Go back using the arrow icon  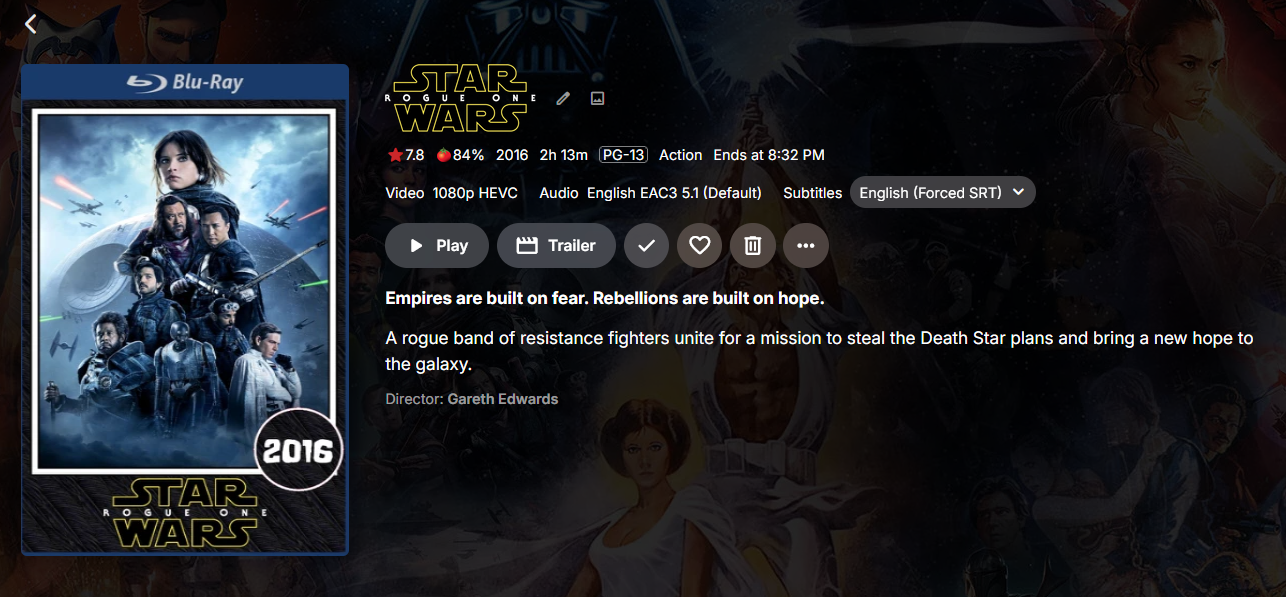pos(30,24)
